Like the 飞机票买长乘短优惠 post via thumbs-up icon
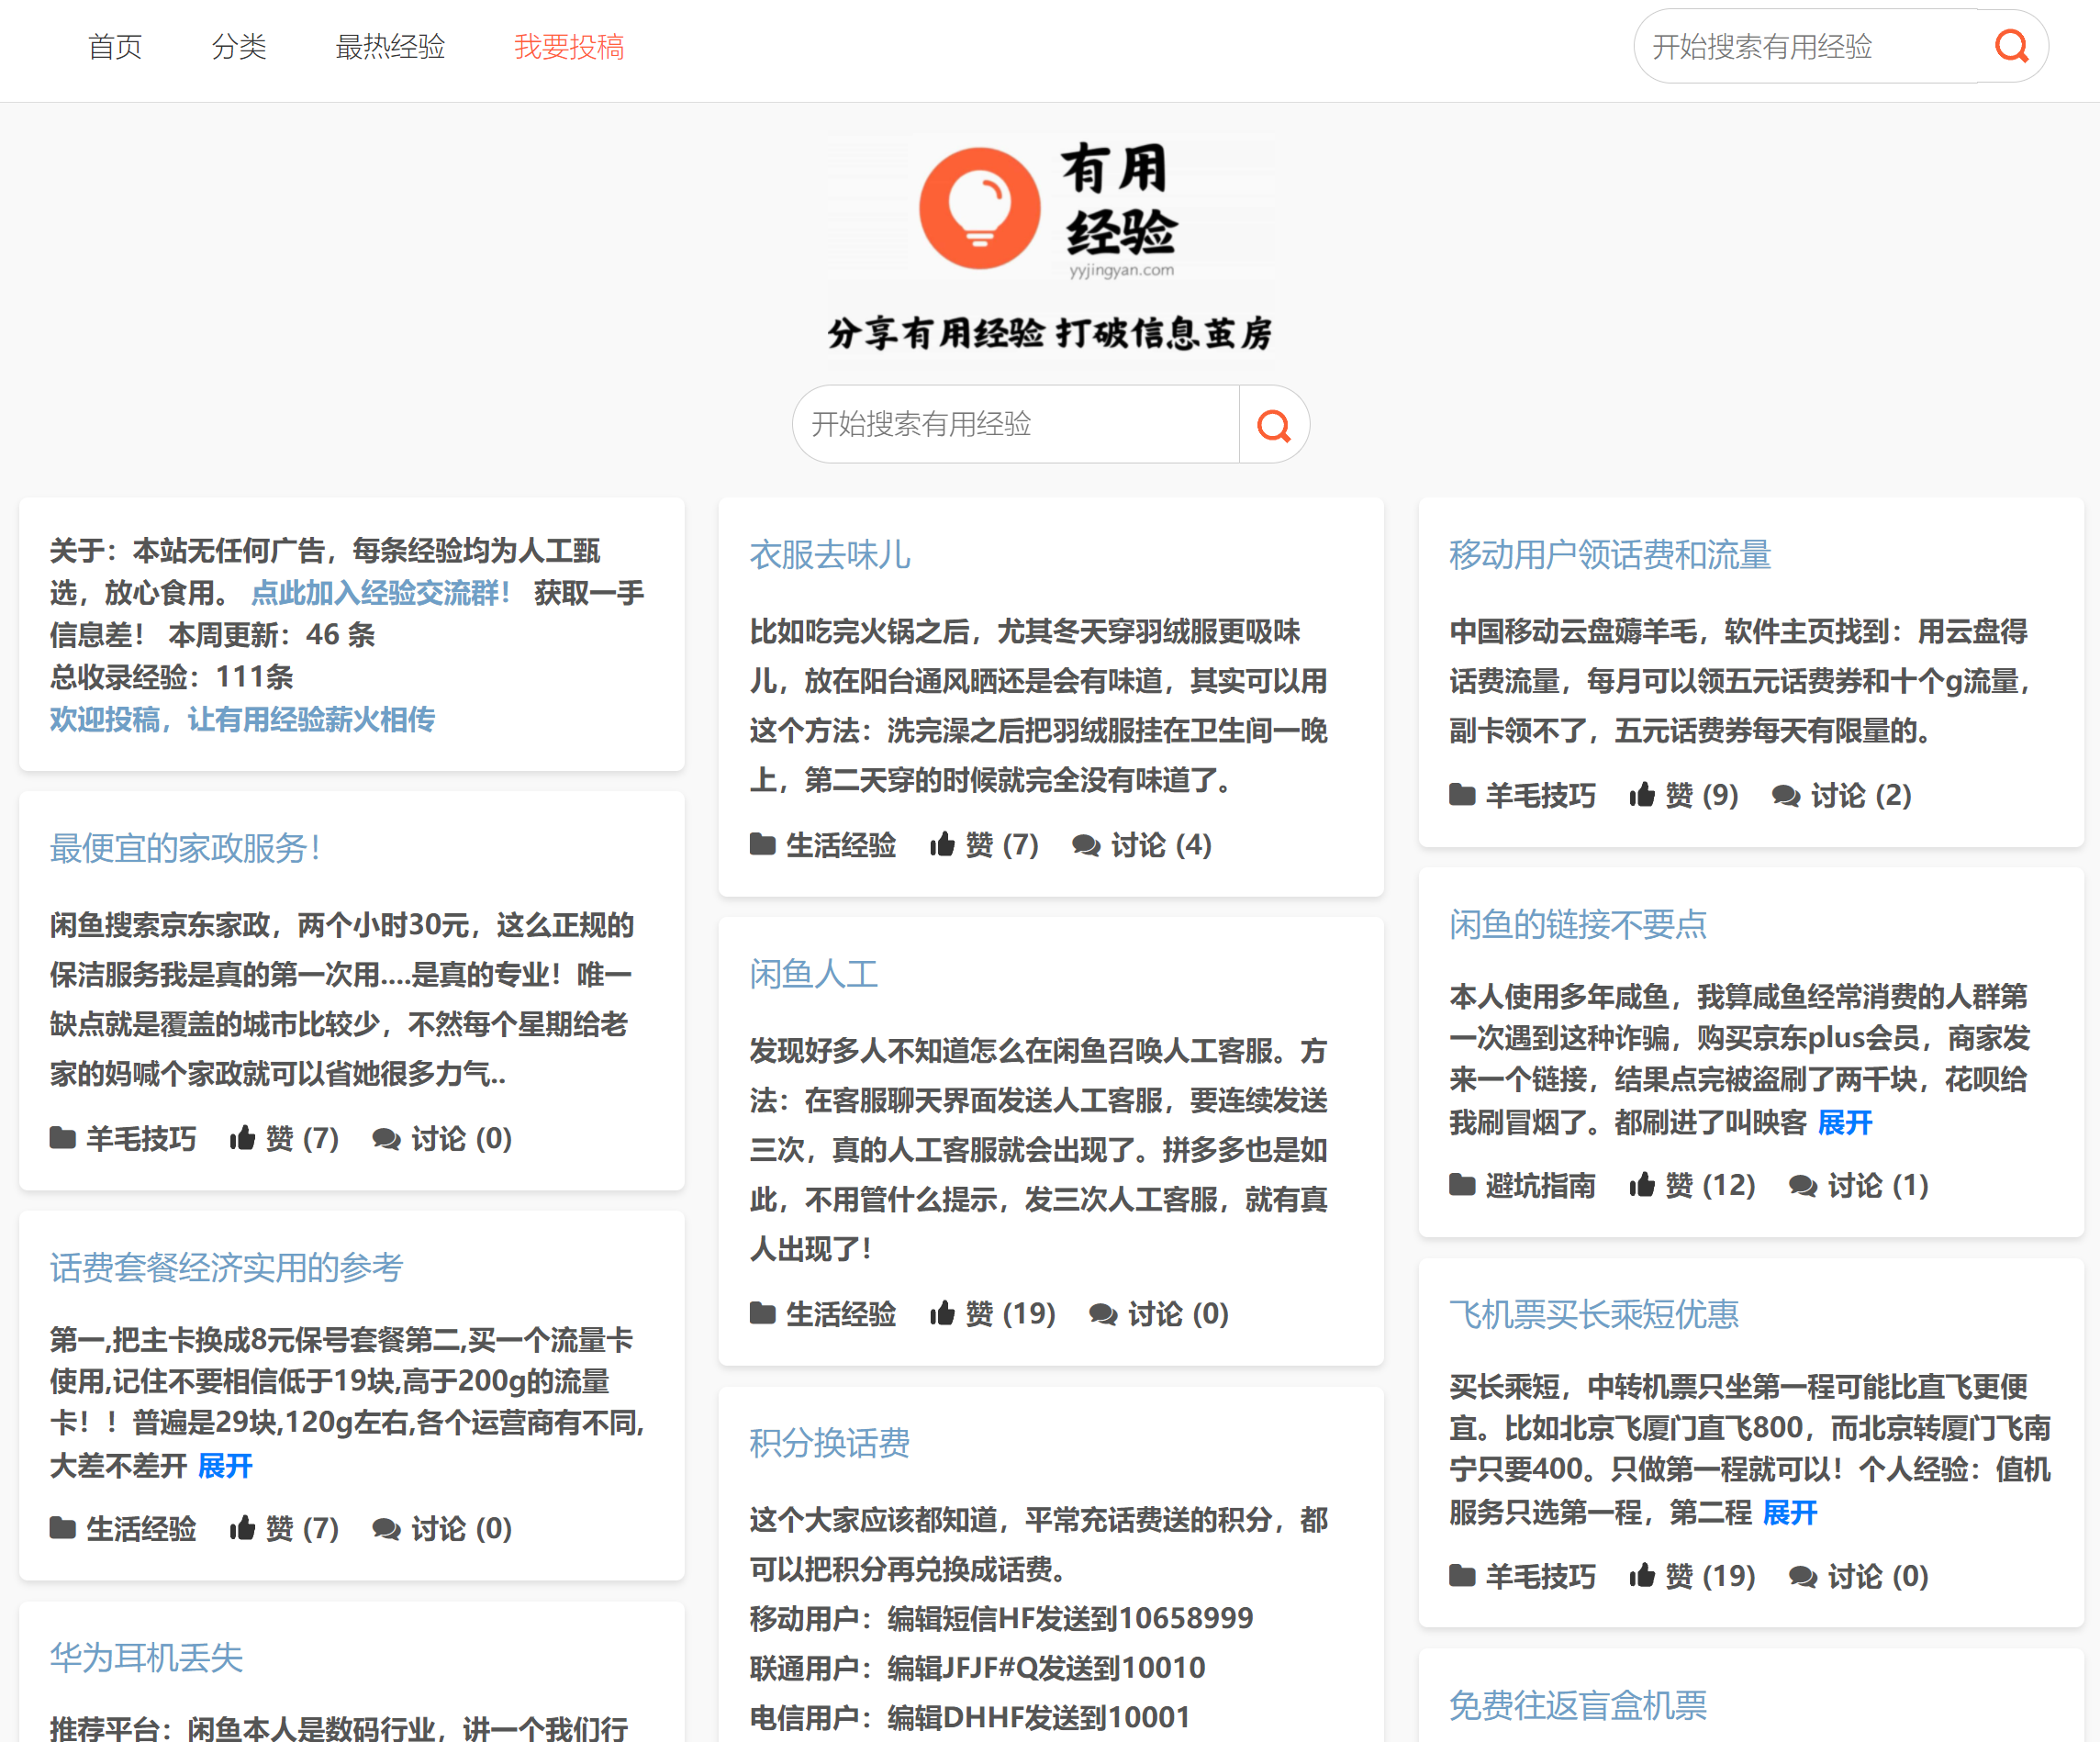 point(1642,1576)
